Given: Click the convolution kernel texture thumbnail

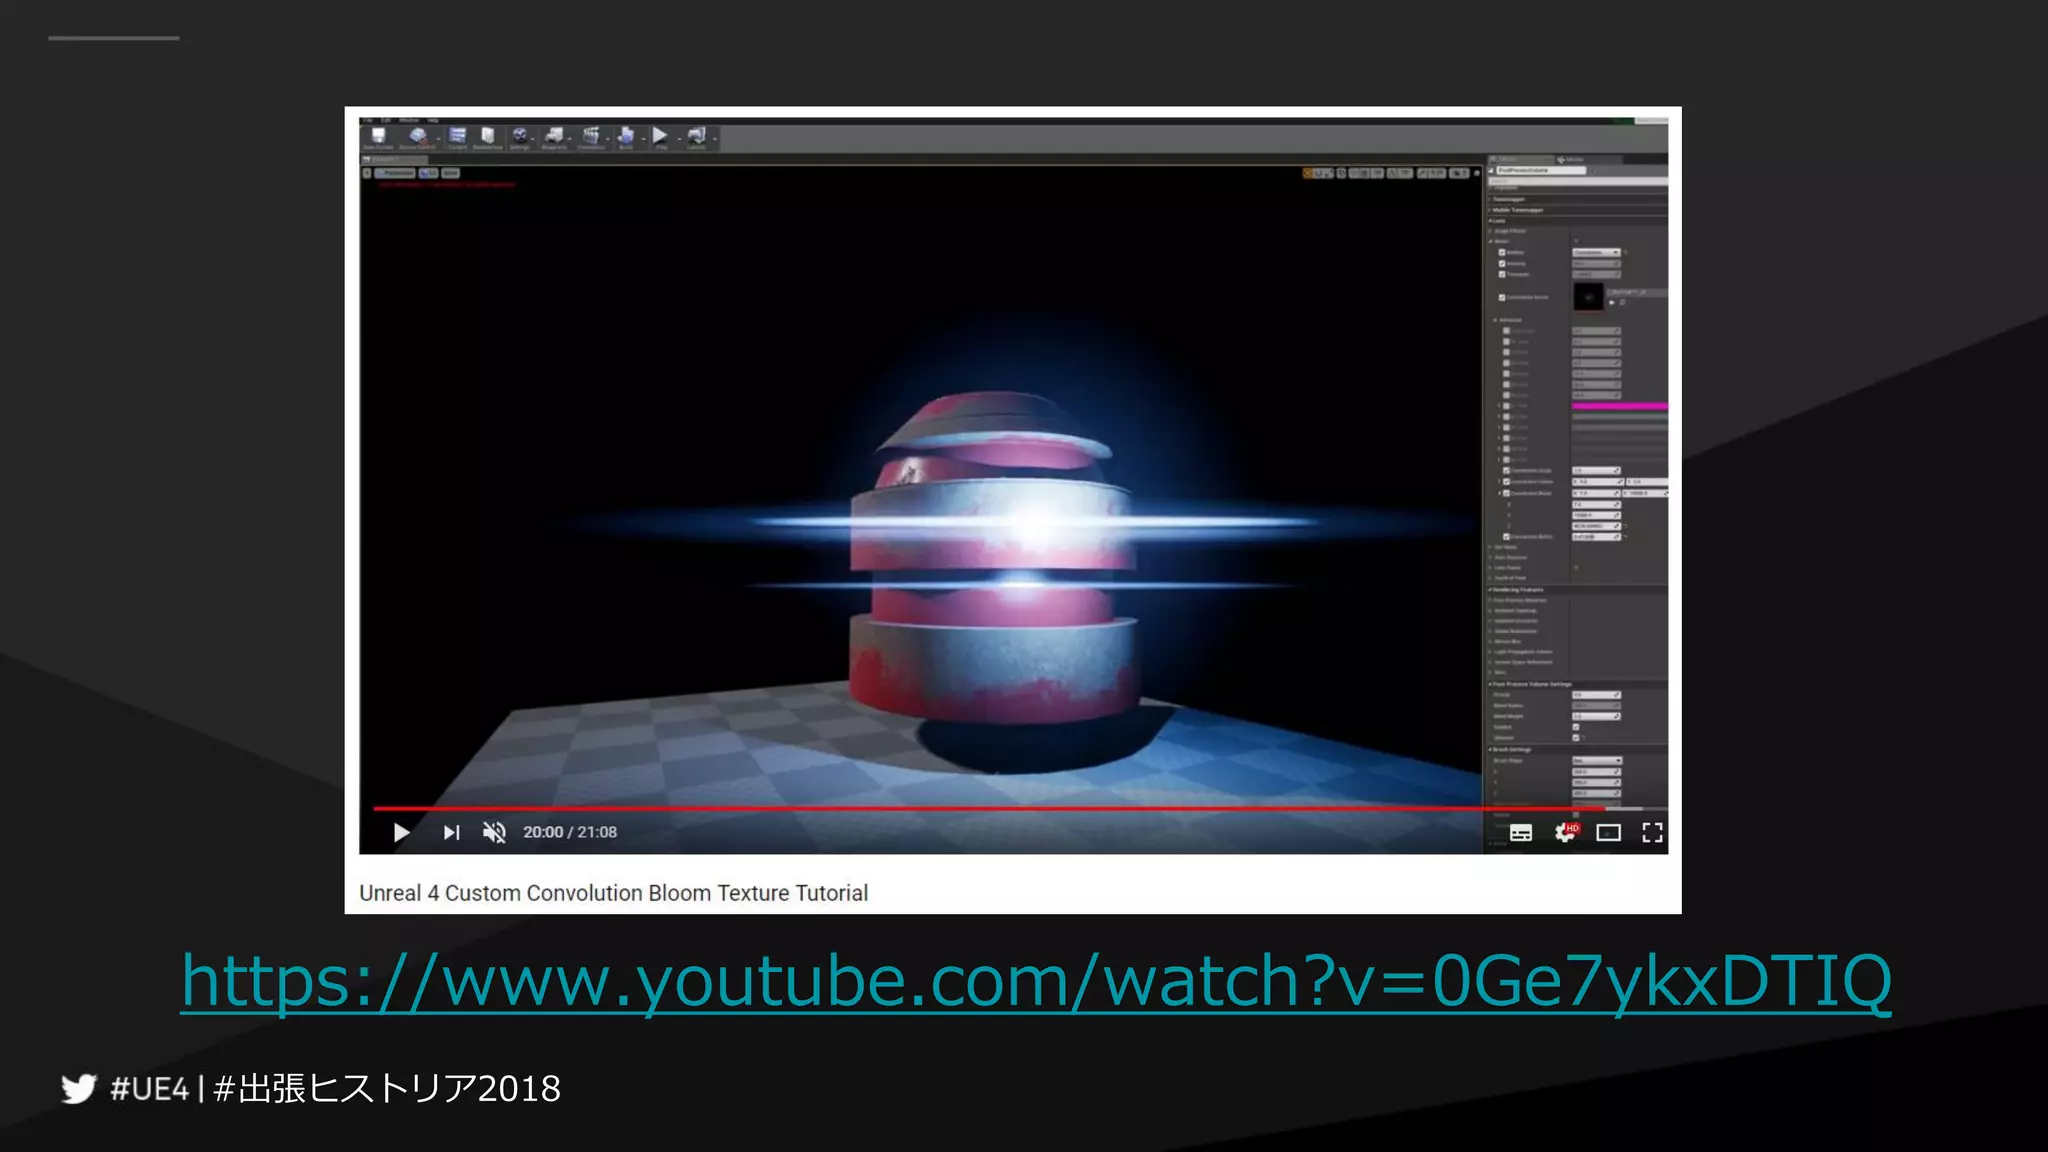Looking at the screenshot, I should click(x=1588, y=297).
